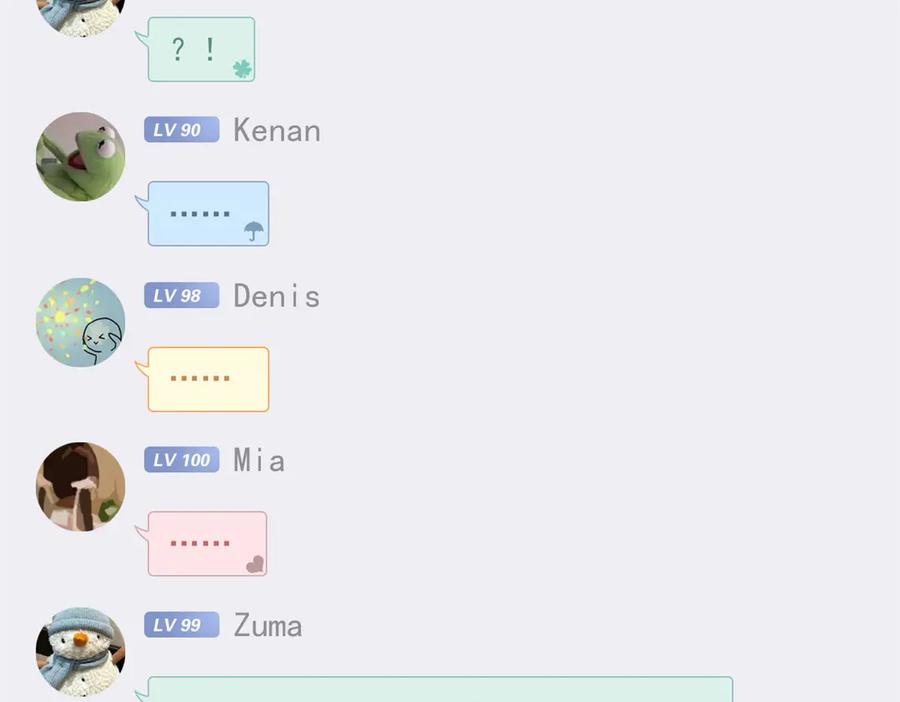The width and height of the screenshot is (900, 702).
Task: Click the username Mia
Action: (x=259, y=460)
